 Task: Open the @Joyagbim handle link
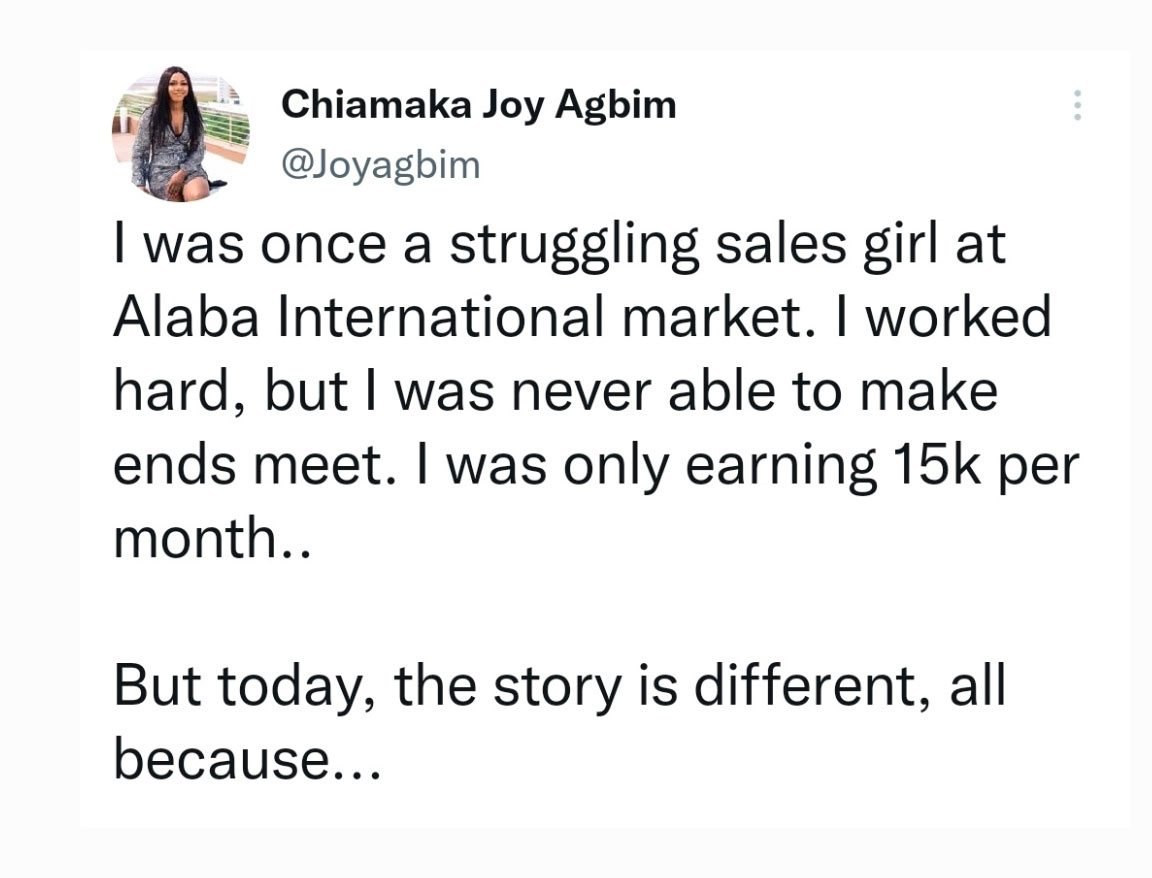pos(381,165)
